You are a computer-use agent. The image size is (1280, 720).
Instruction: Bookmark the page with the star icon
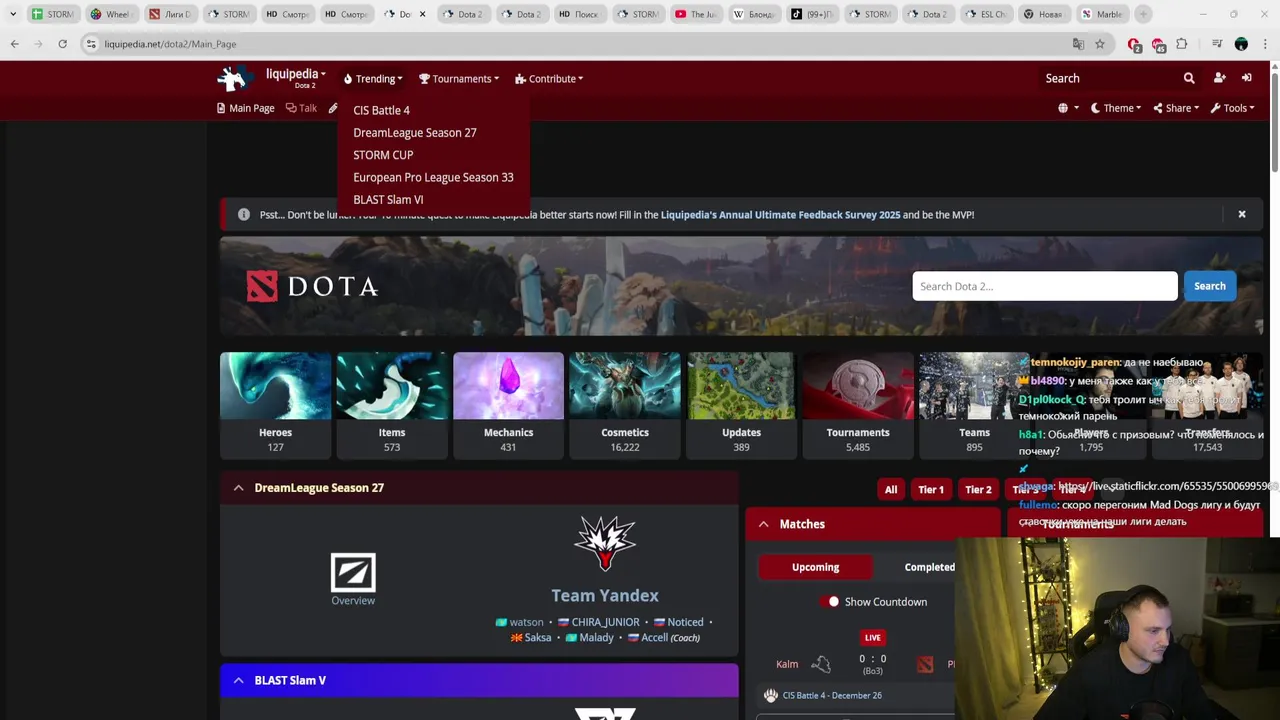pos(1099,44)
